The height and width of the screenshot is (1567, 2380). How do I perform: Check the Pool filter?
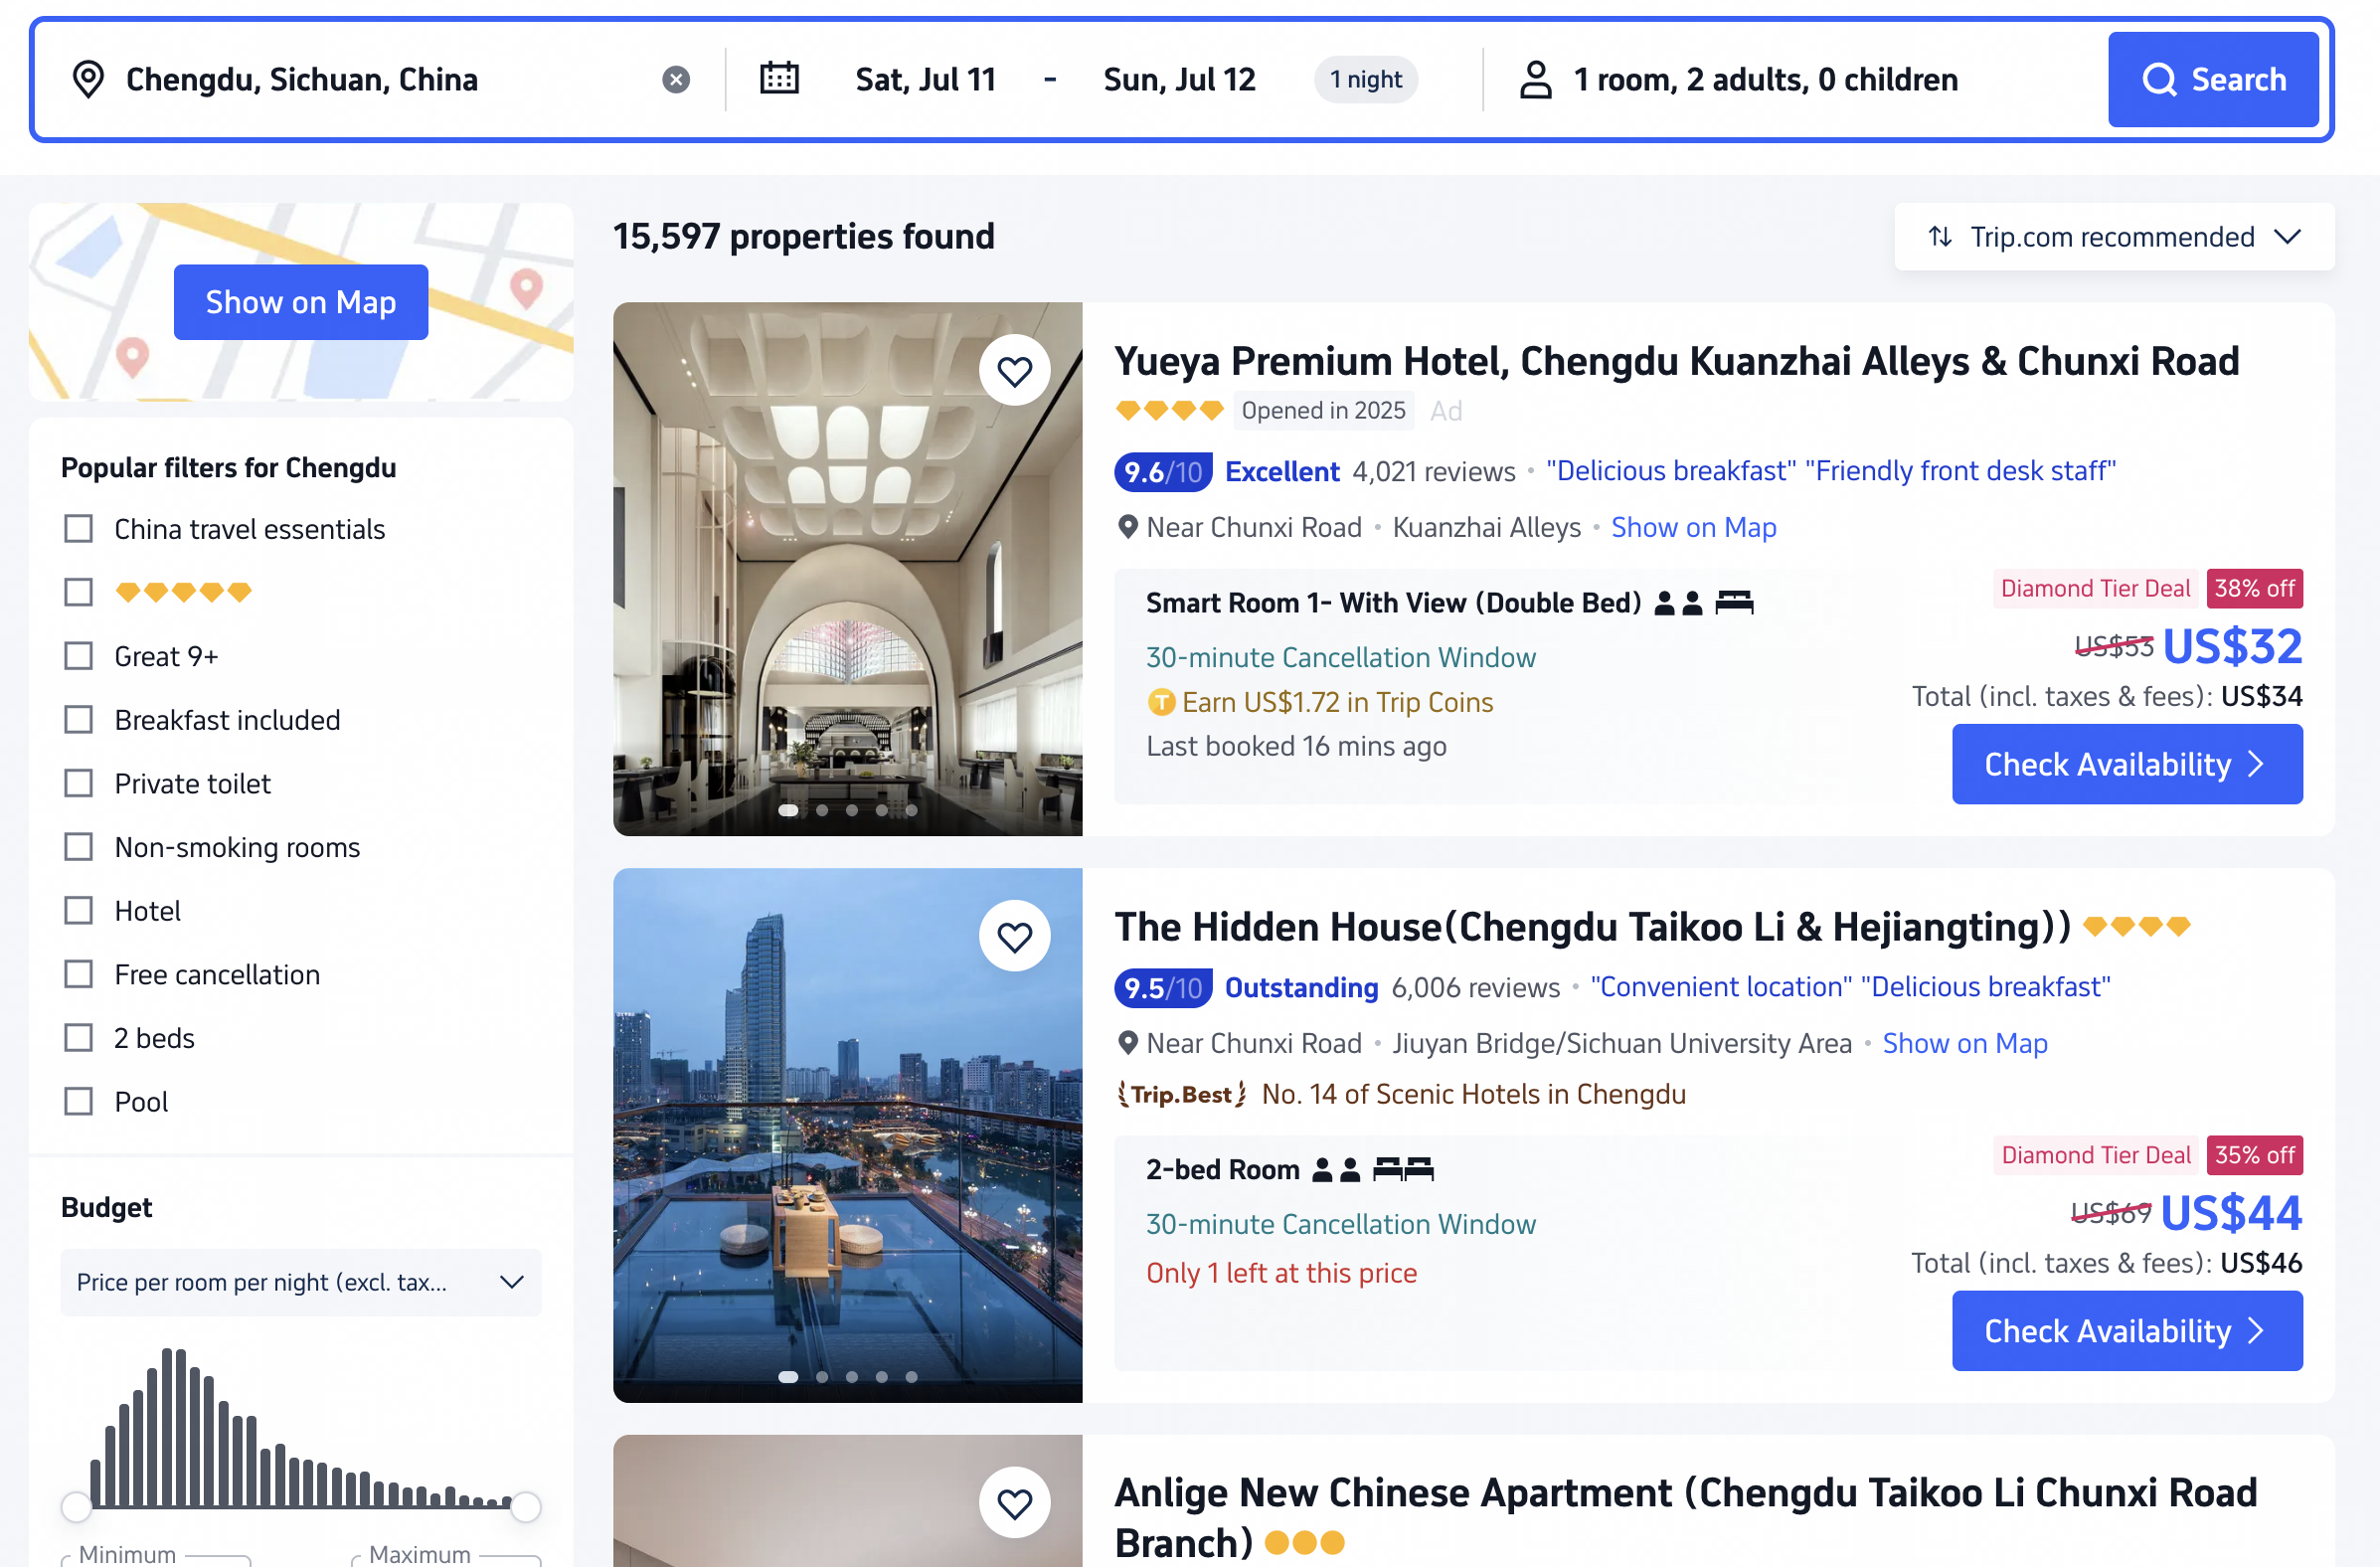(78, 1101)
